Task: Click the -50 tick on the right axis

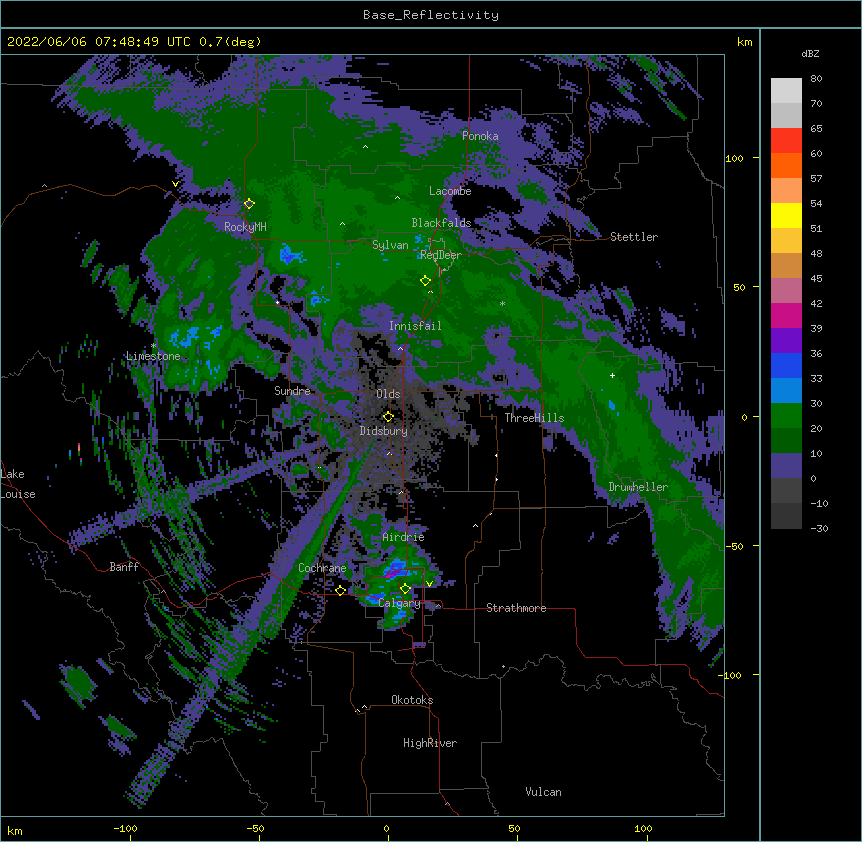Action: (734, 546)
